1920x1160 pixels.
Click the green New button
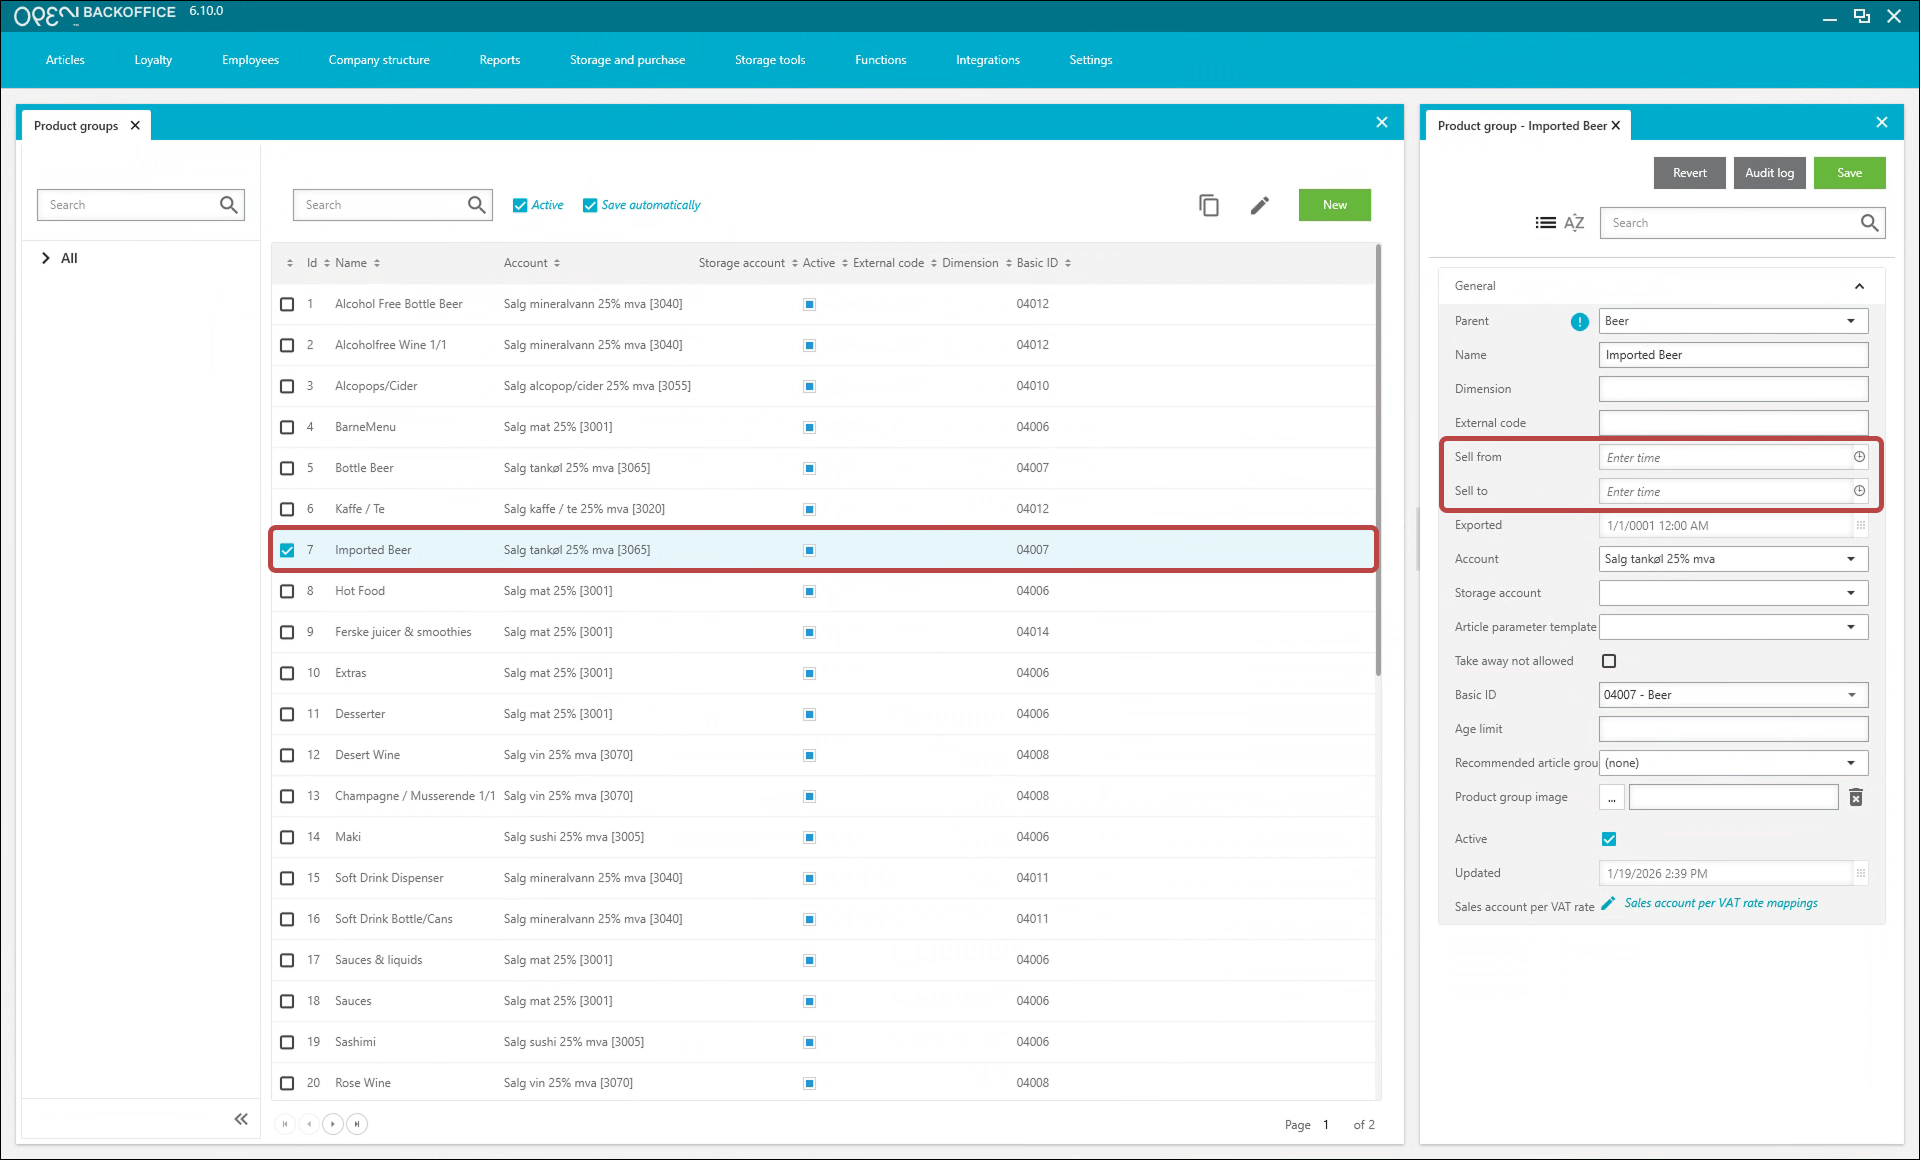coord(1335,205)
